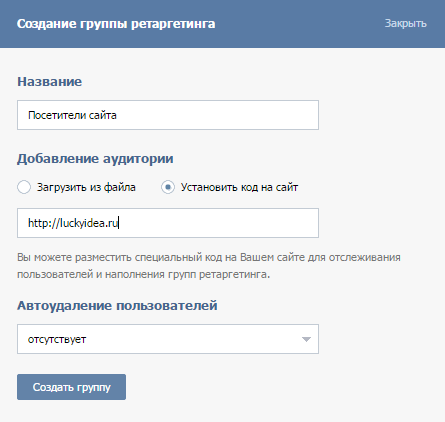This screenshot has width=445, height=422.
Task: Click the http://luckyidea.ru text in the URL field
Action: tap(73, 223)
